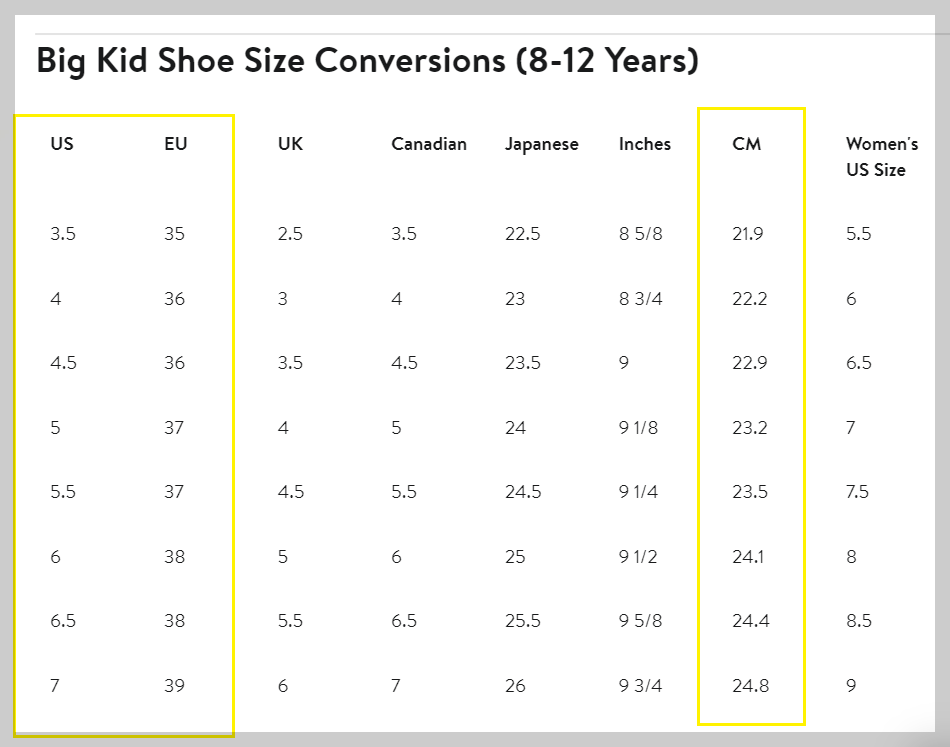Click the Women's US Size header
This screenshot has width=950, height=747.
882,157
